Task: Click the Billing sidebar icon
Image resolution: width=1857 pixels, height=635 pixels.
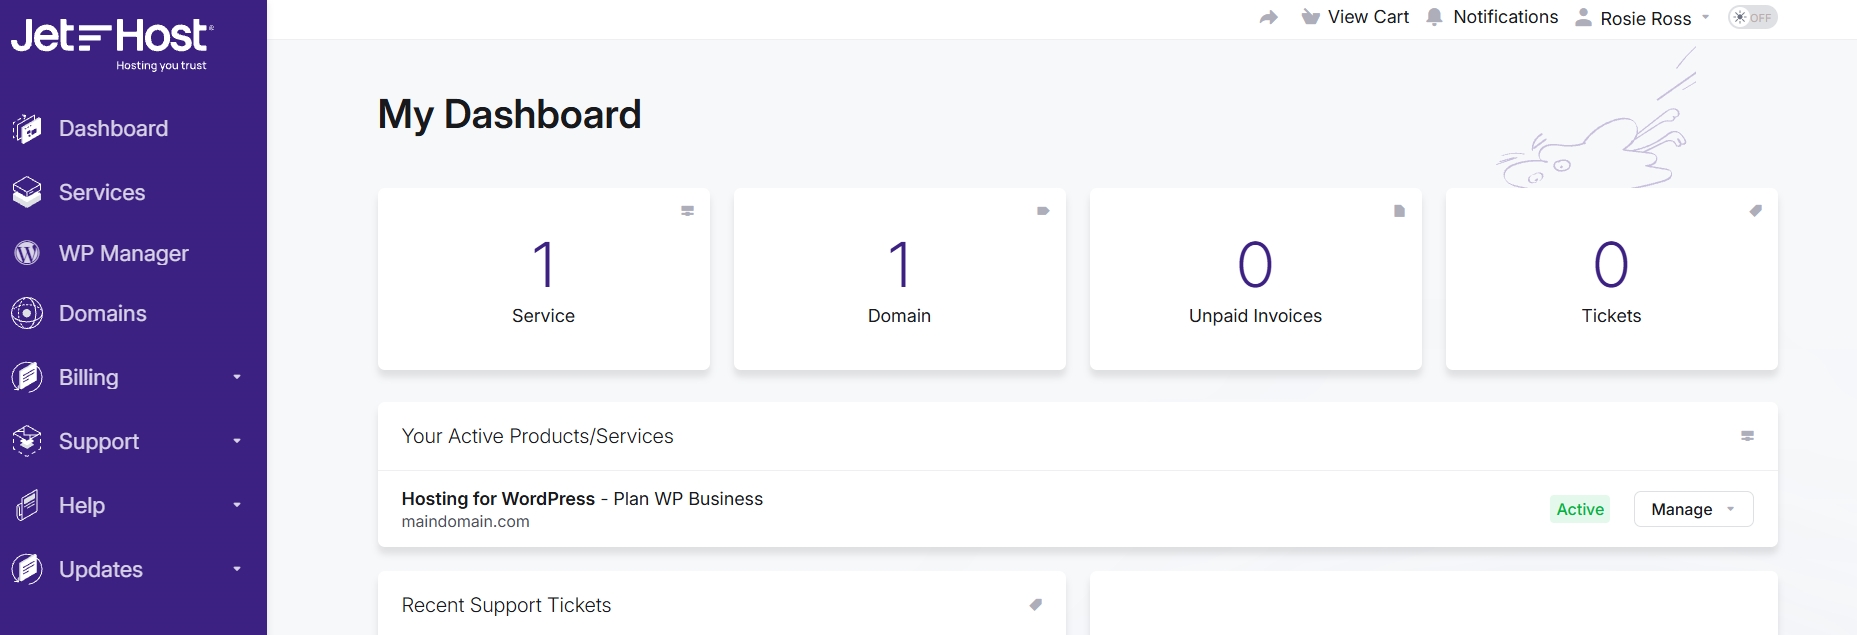Action: pos(27,377)
